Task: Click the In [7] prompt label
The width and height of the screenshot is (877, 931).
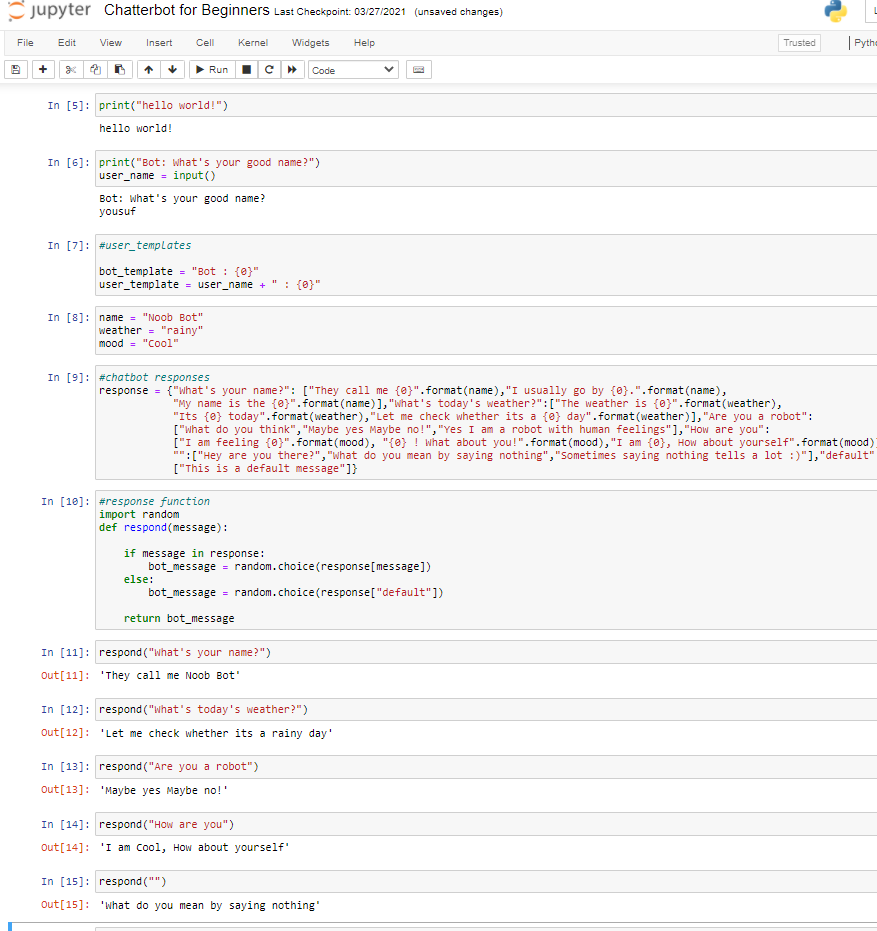Action: 68,245
